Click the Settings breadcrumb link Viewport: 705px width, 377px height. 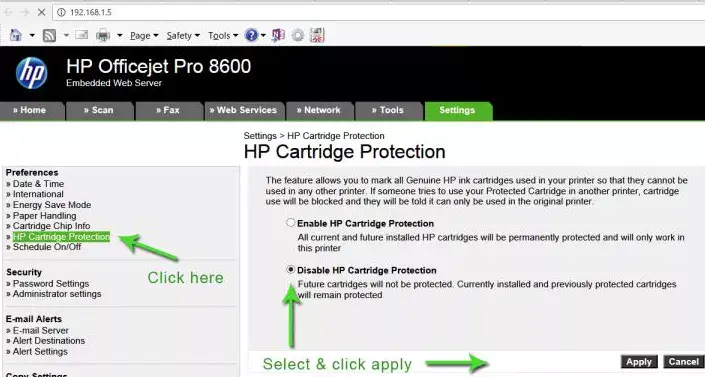(x=260, y=136)
